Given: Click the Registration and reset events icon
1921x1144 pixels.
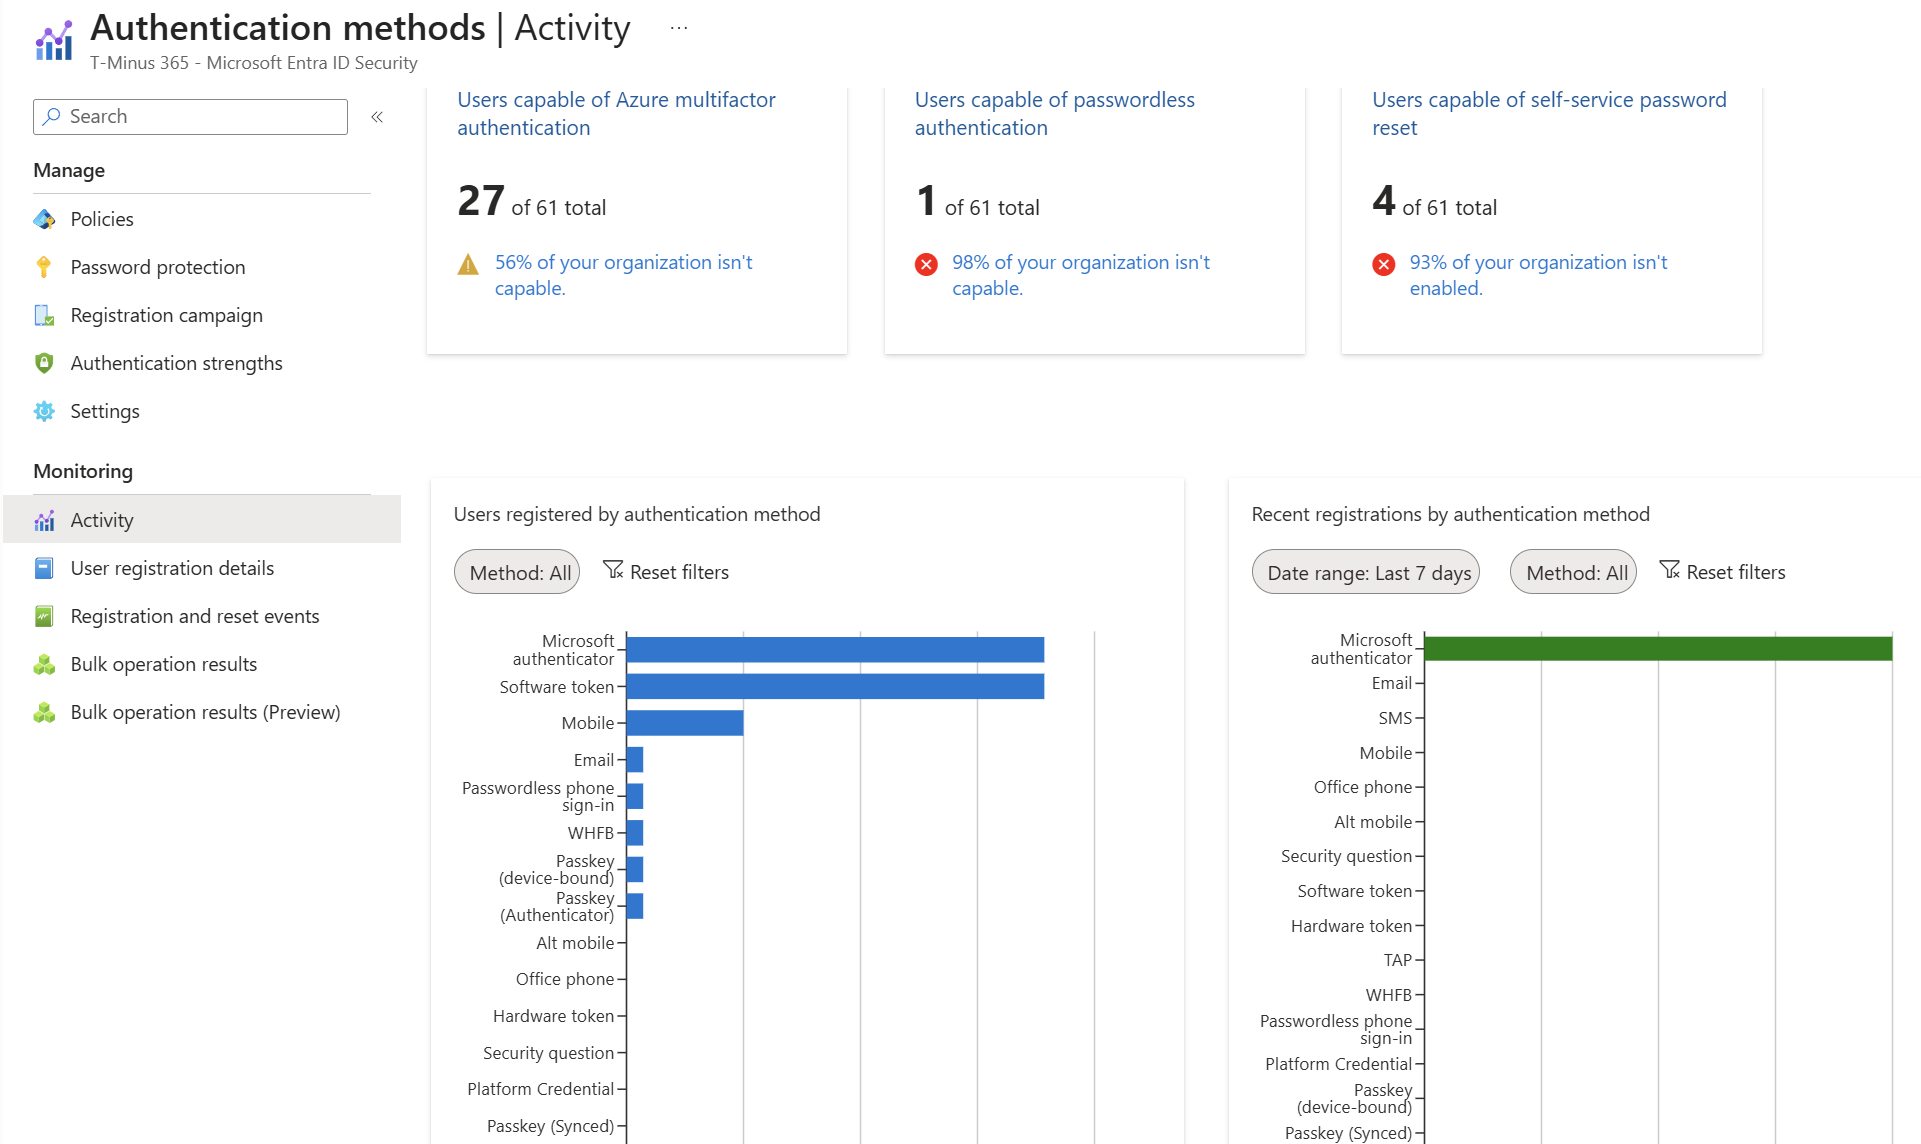Looking at the screenshot, I should [44, 616].
